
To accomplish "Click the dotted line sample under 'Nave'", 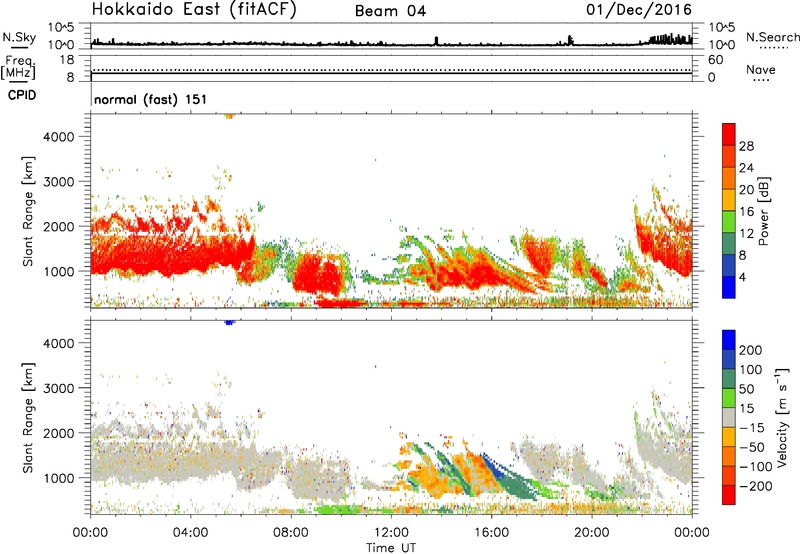I will point(762,81).
